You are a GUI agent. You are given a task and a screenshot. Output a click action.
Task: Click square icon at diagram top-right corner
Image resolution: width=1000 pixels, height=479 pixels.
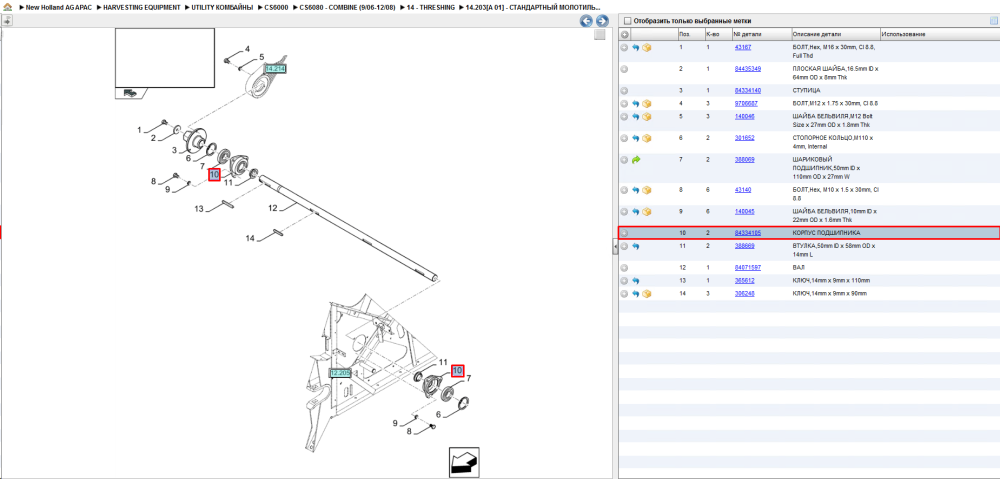599,35
